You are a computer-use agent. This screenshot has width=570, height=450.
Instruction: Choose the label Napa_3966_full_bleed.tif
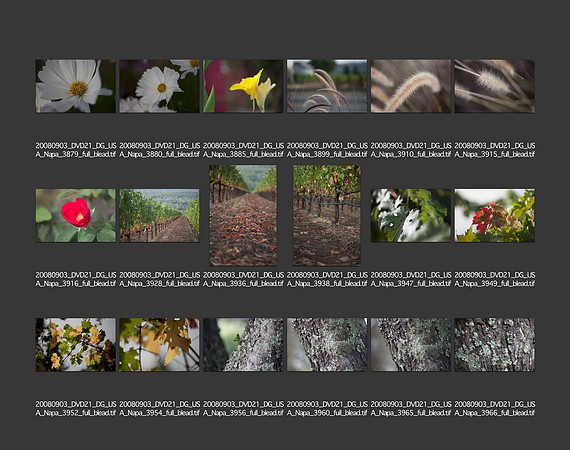coord(495,409)
